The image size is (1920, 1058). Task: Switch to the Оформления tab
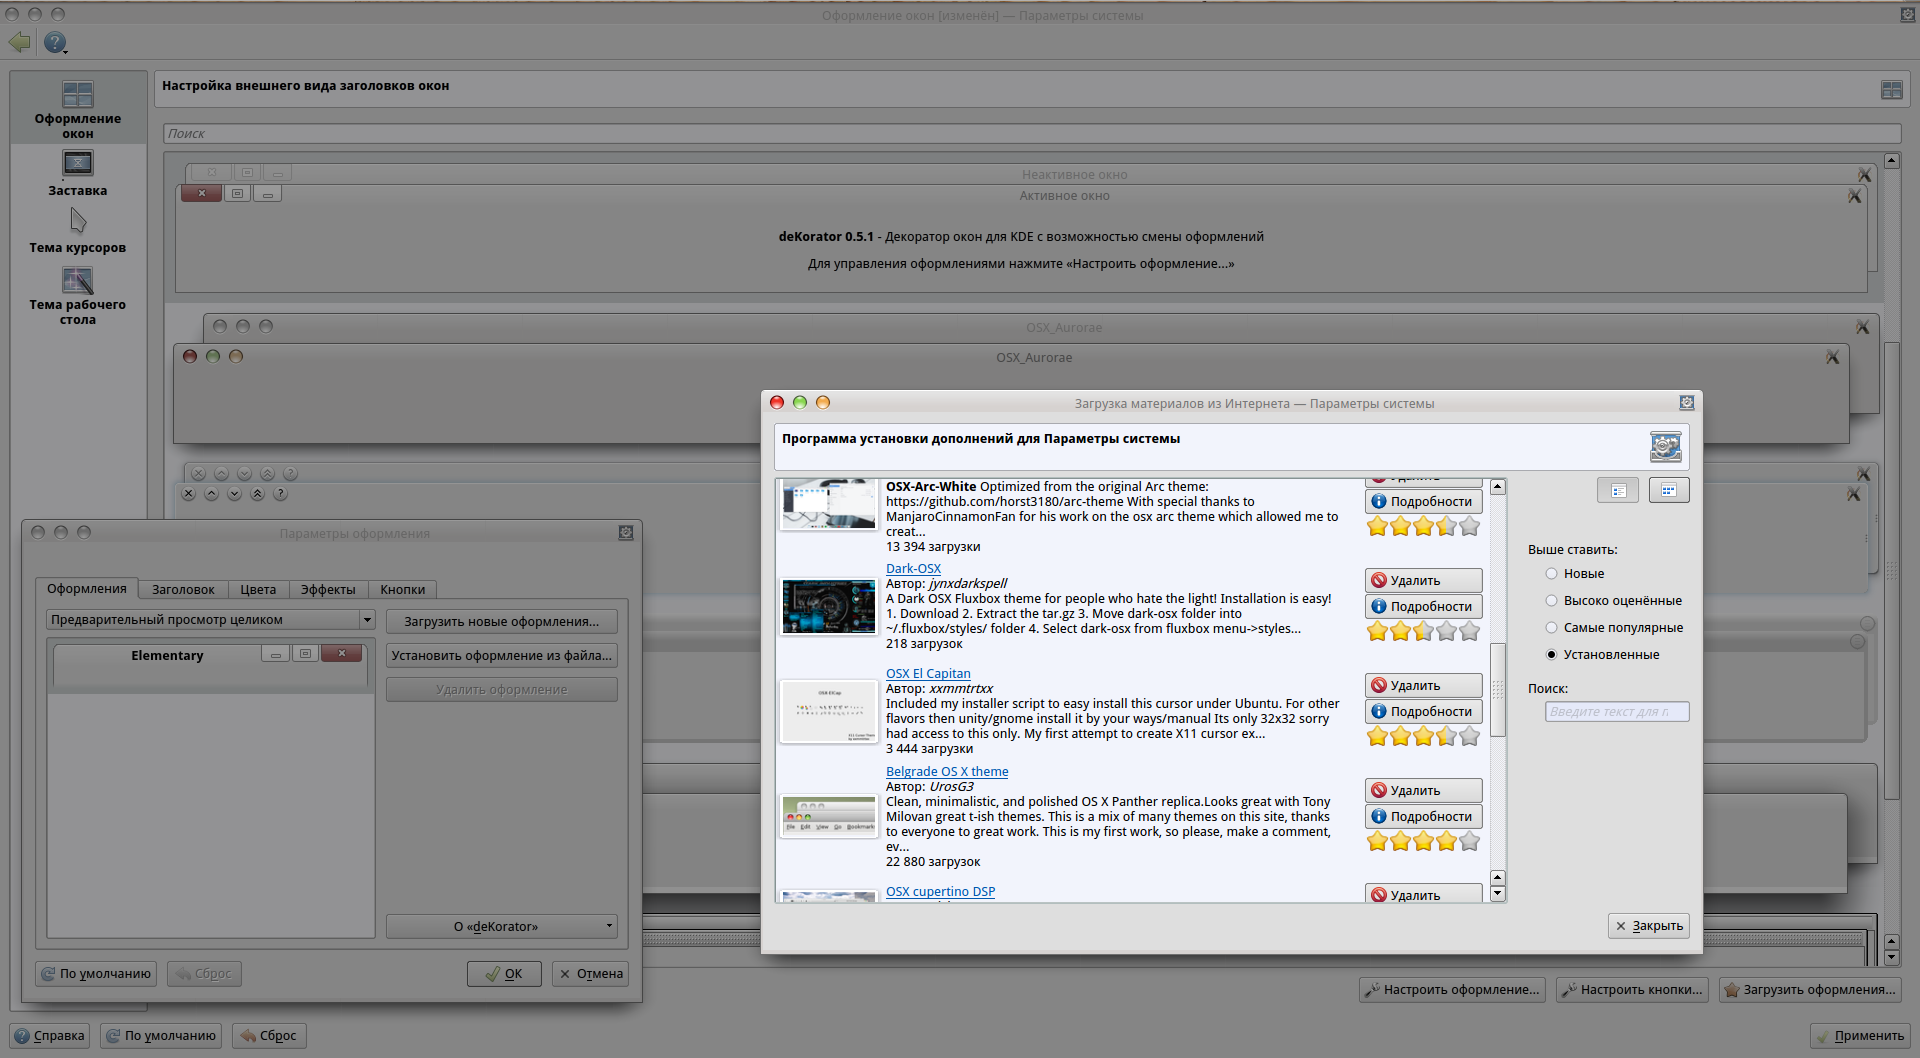[x=87, y=589]
